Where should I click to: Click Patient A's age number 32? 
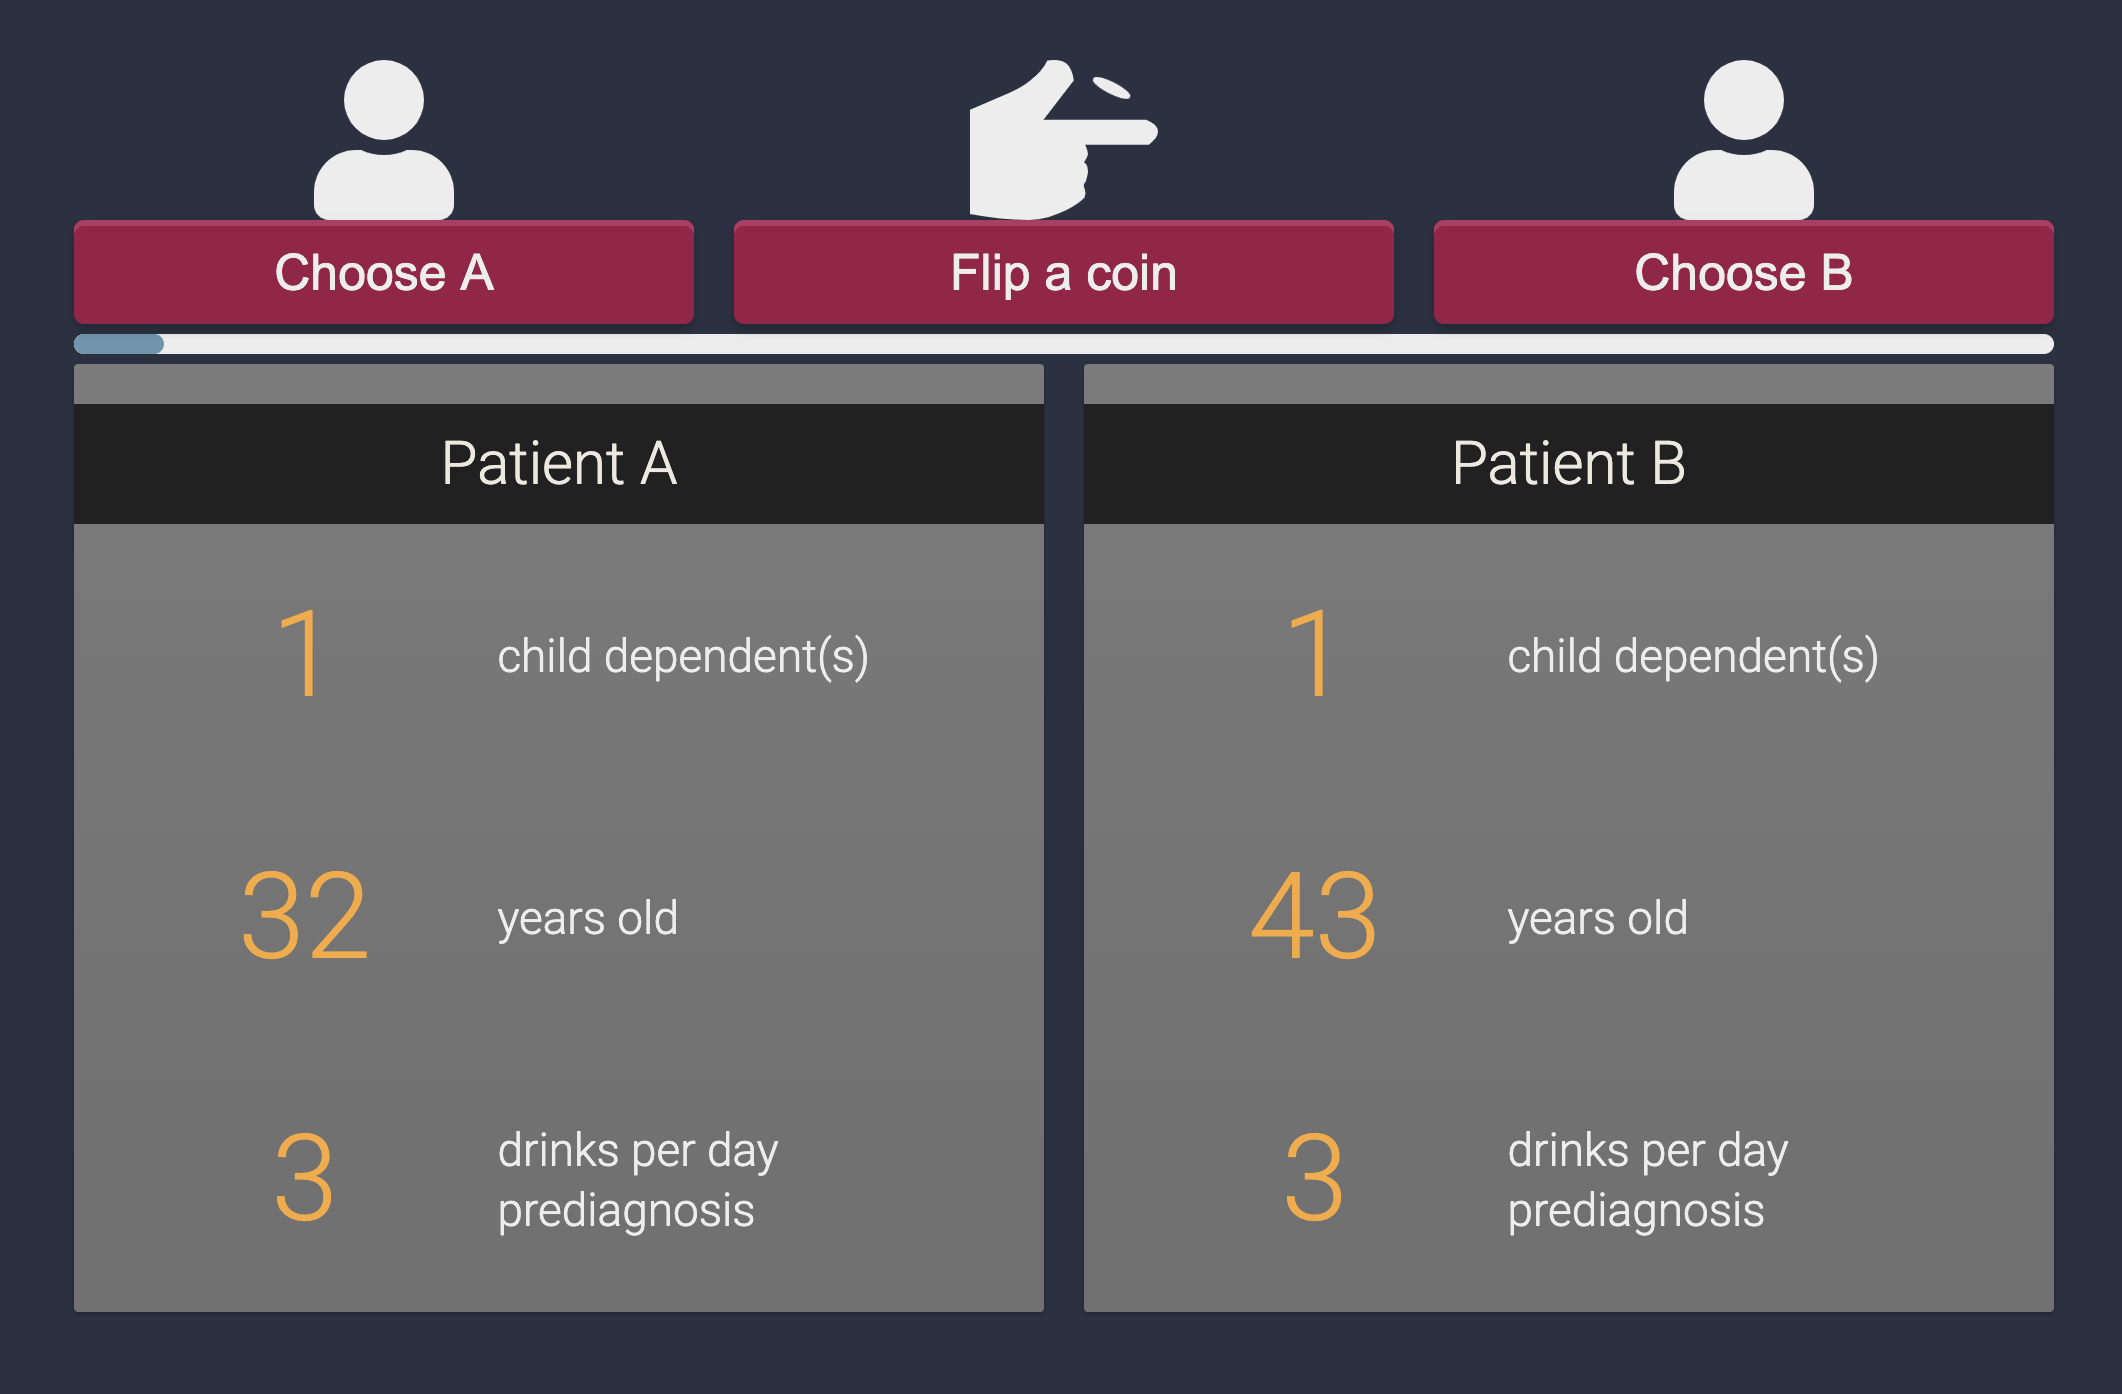point(305,916)
